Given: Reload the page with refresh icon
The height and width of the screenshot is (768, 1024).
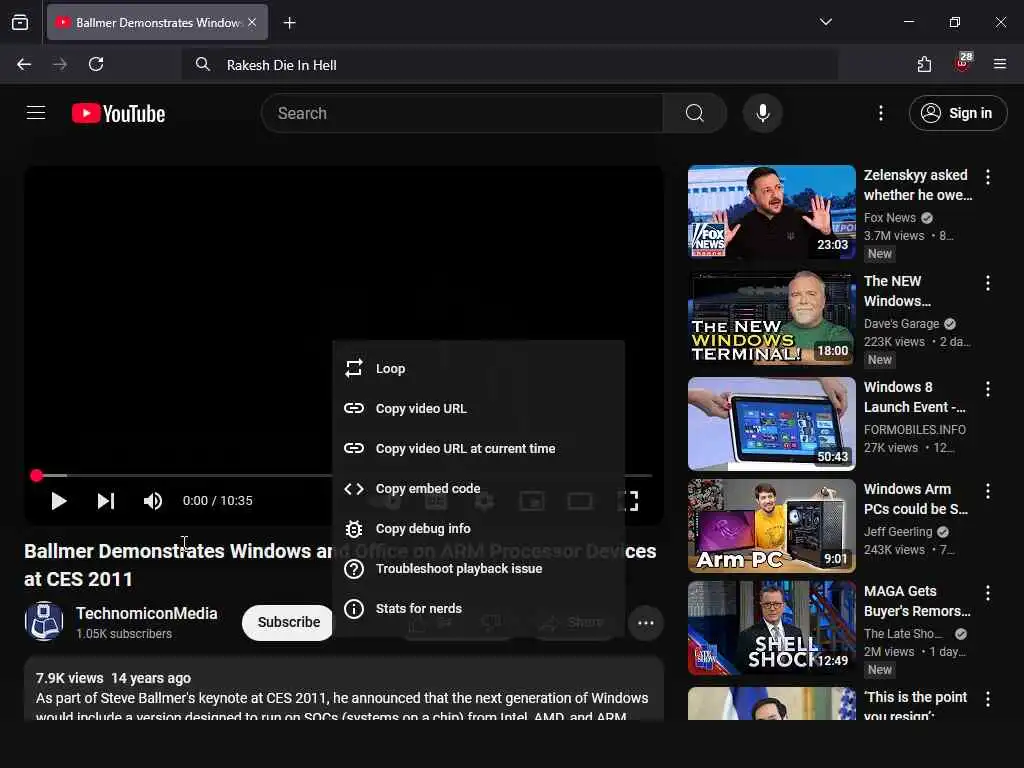Looking at the screenshot, I should [x=96, y=64].
